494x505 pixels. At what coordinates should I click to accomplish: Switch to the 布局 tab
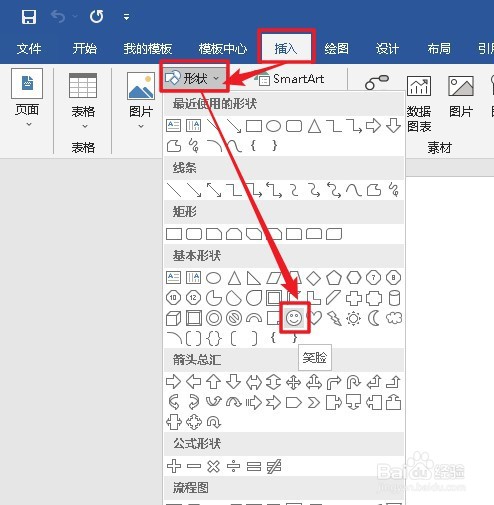(439, 49)
